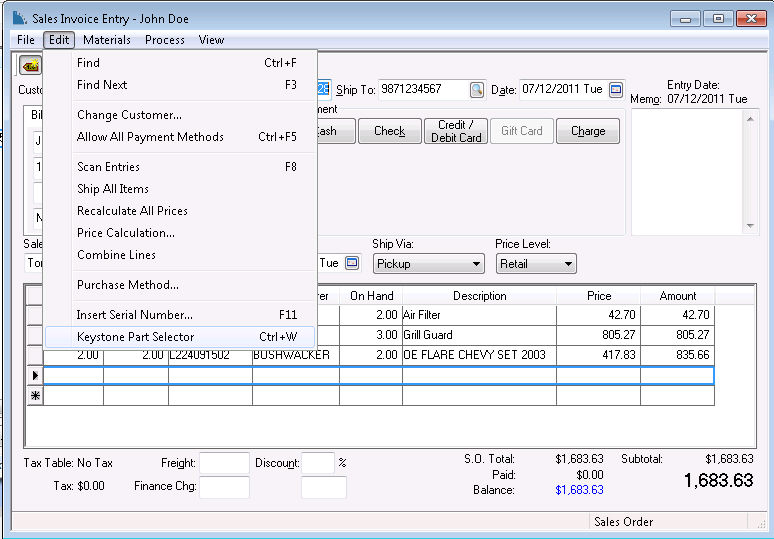Click the app icon in title bar
Image resolution: width=774 pixels, height=539 pixels.
pos(19,18)
